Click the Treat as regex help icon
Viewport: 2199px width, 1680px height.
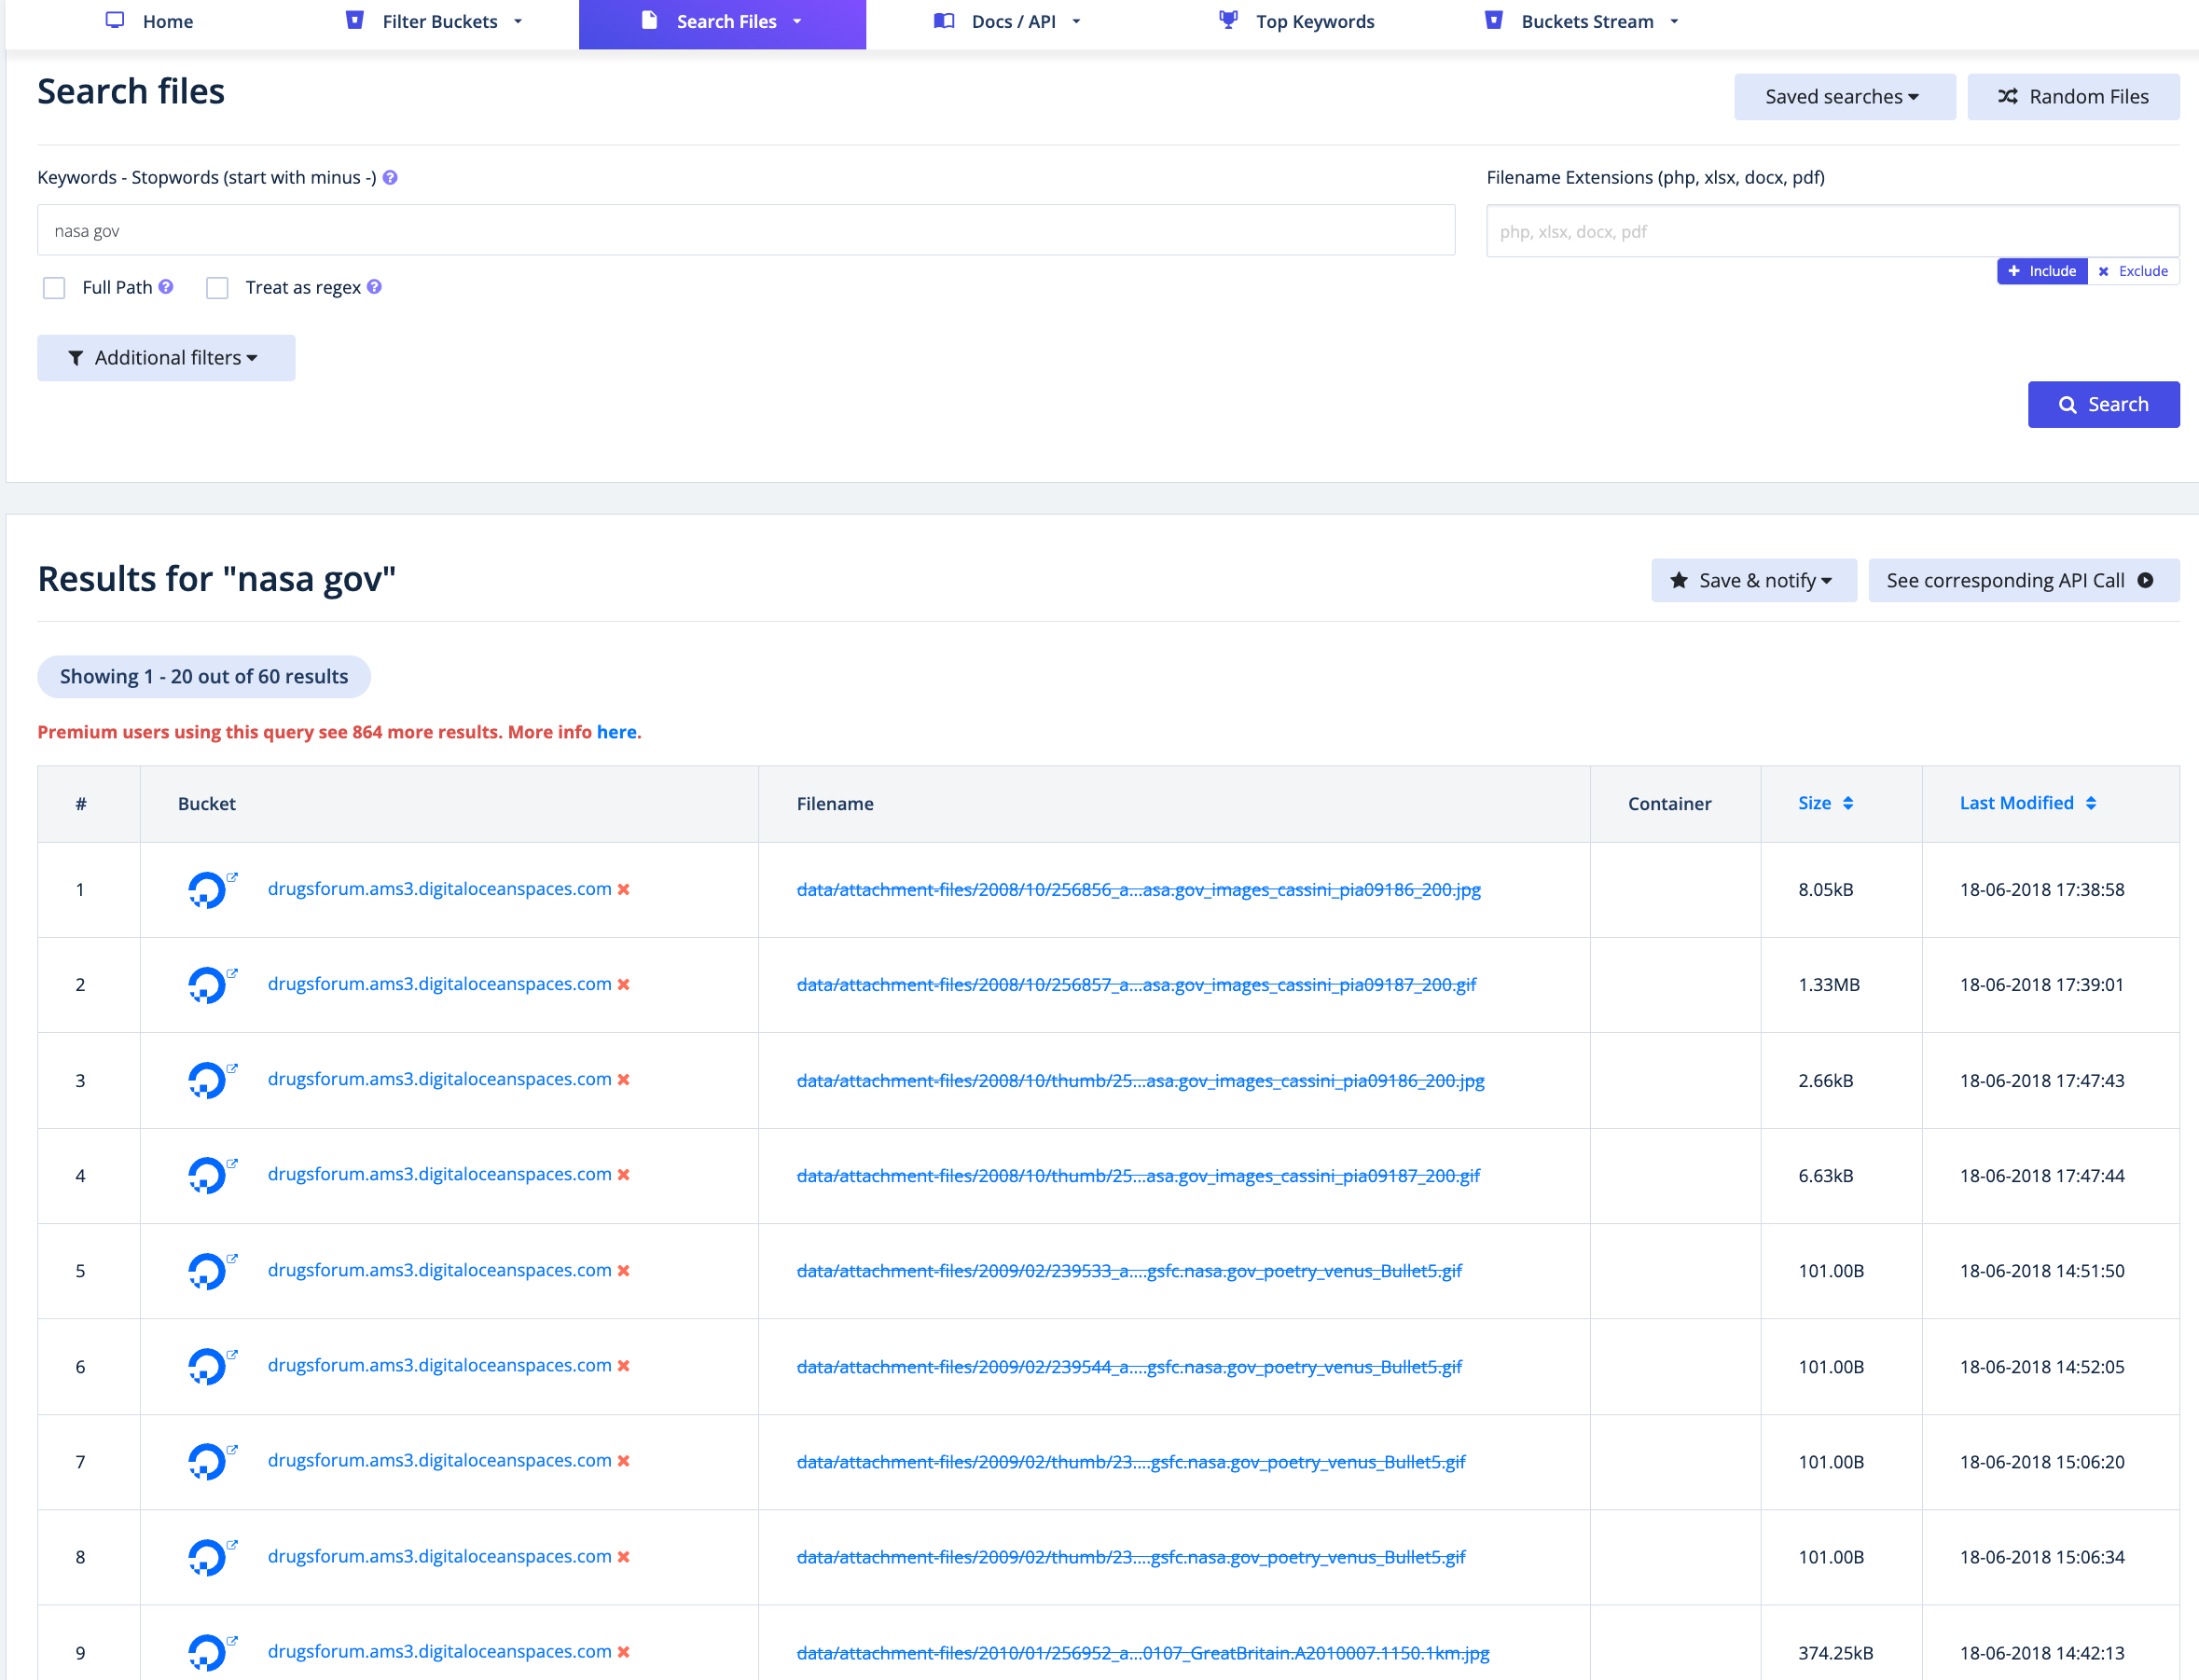[374, 287]
